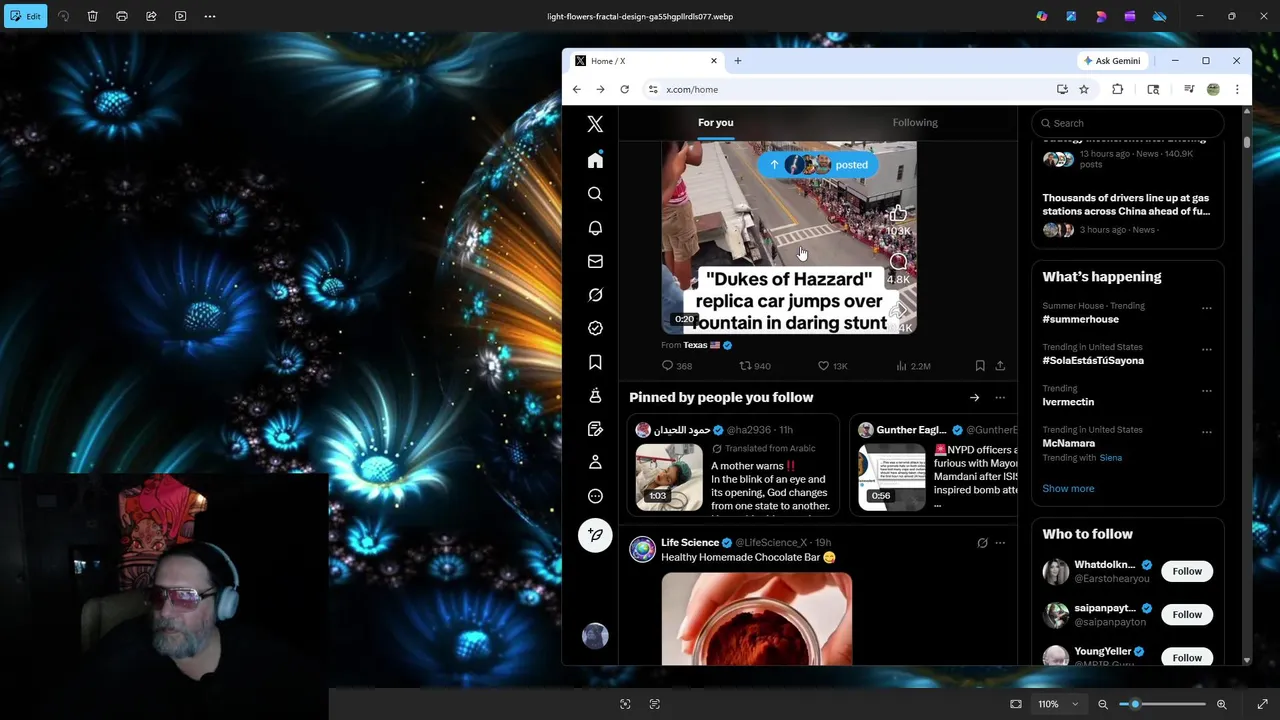Viewport: 1280px width, 720px height.
Task: Open Explore search icon in X sidebar
Action: [595, 194]
